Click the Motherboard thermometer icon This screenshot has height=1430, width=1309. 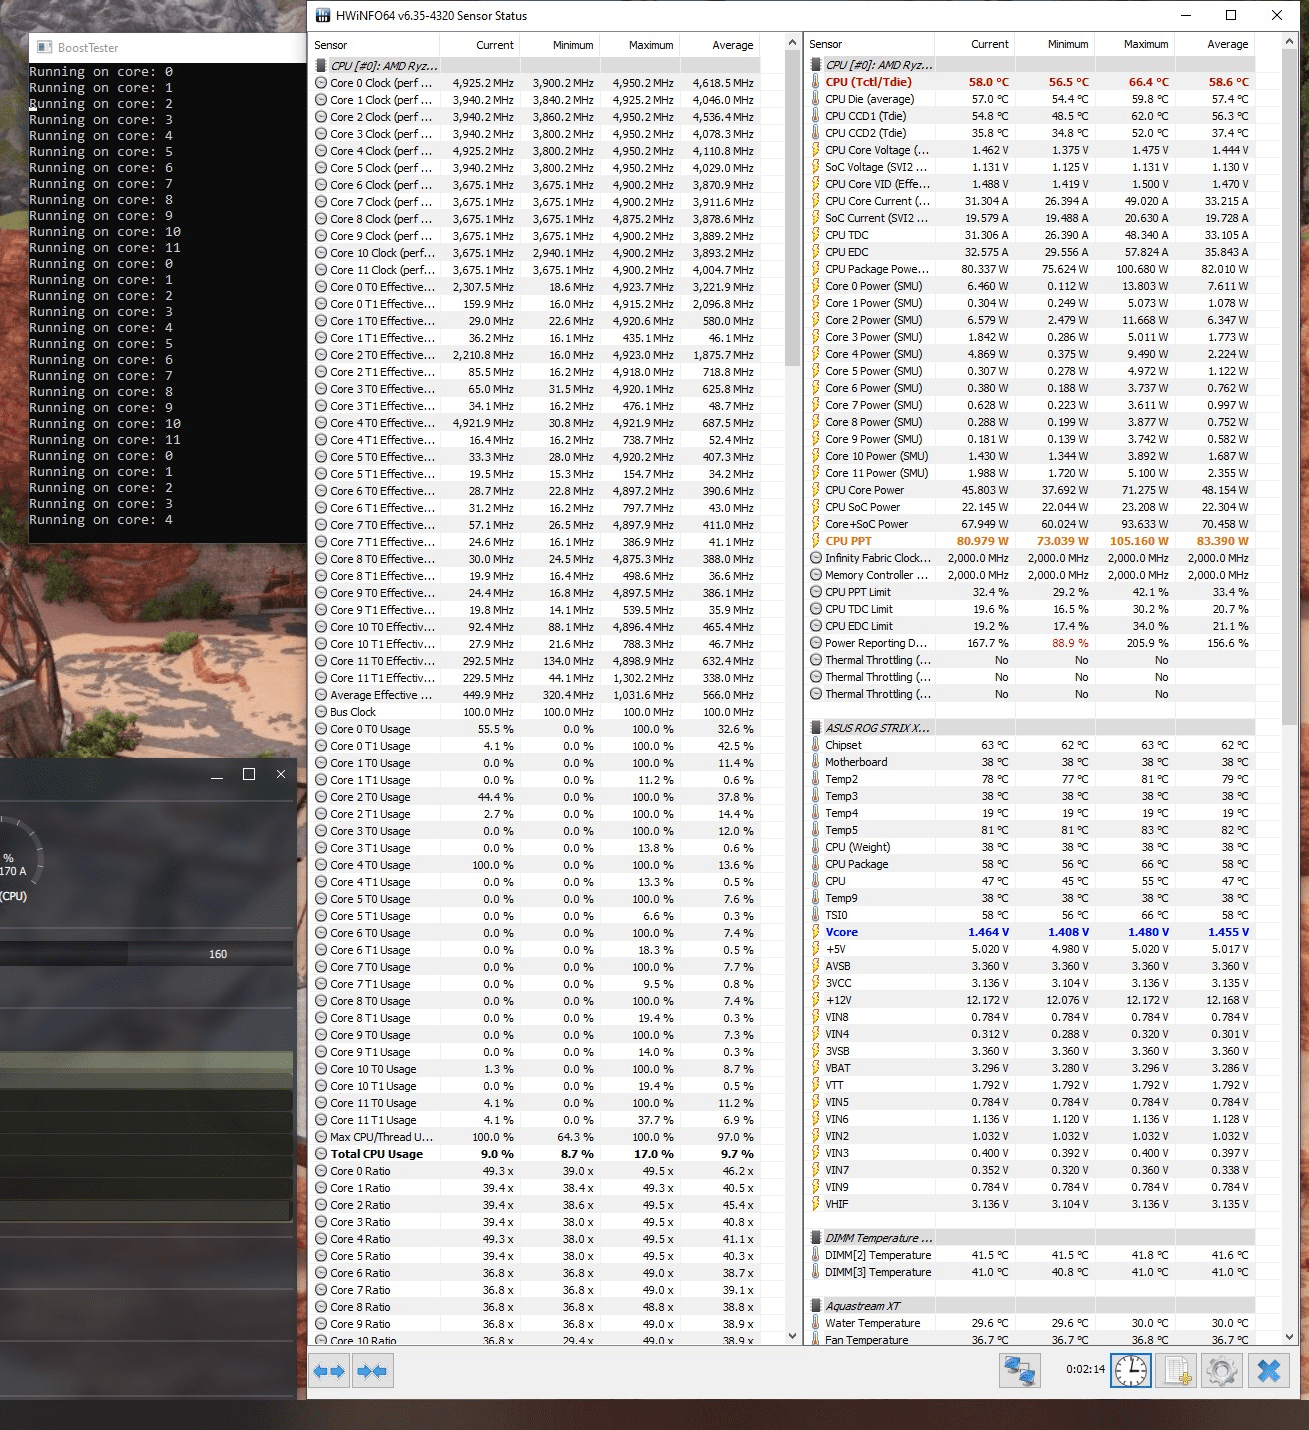coord(815,762)
